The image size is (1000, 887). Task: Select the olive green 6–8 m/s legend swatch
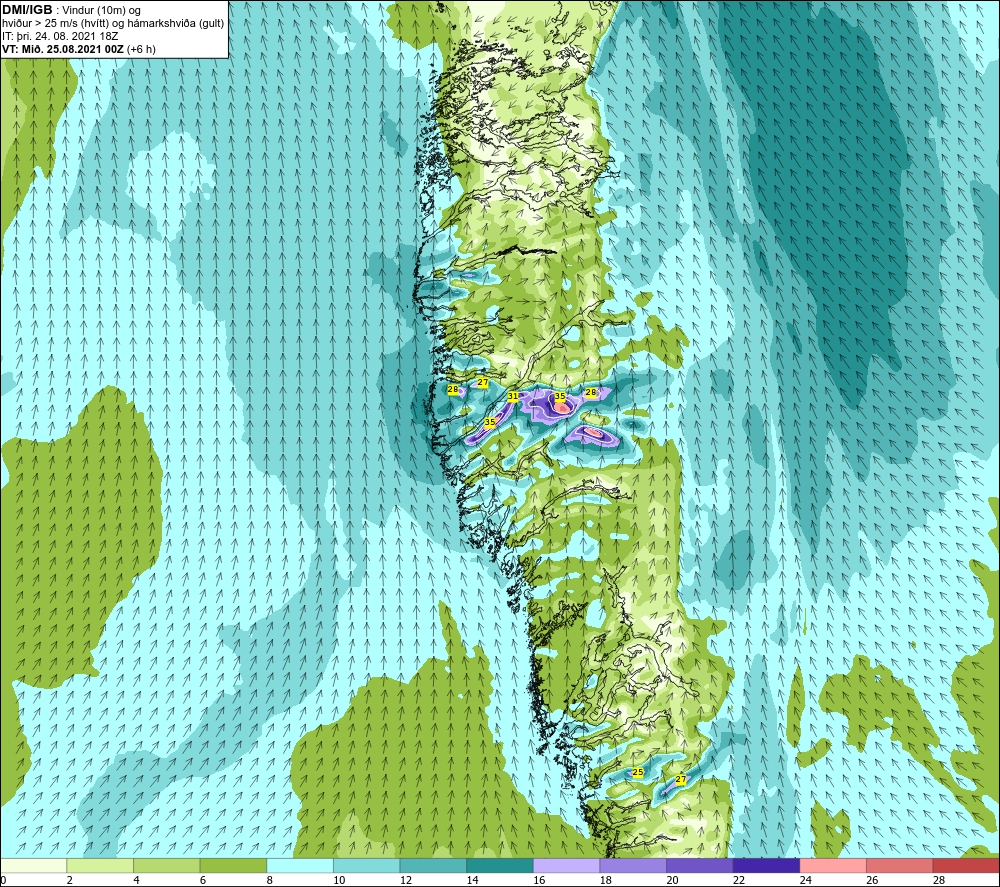tap(233, 865)
